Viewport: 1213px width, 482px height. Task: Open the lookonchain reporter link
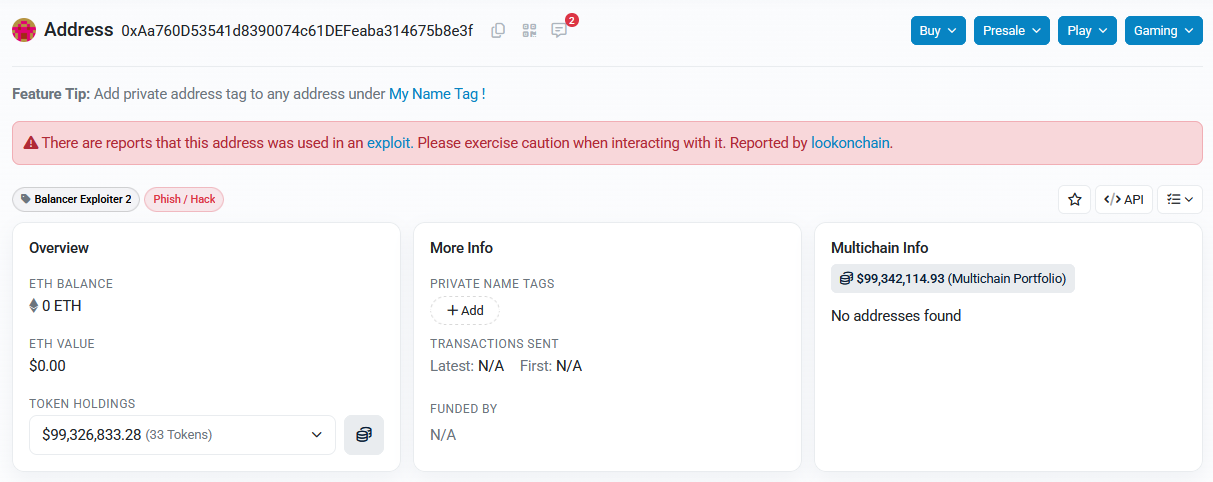click(x=850, y=143)
